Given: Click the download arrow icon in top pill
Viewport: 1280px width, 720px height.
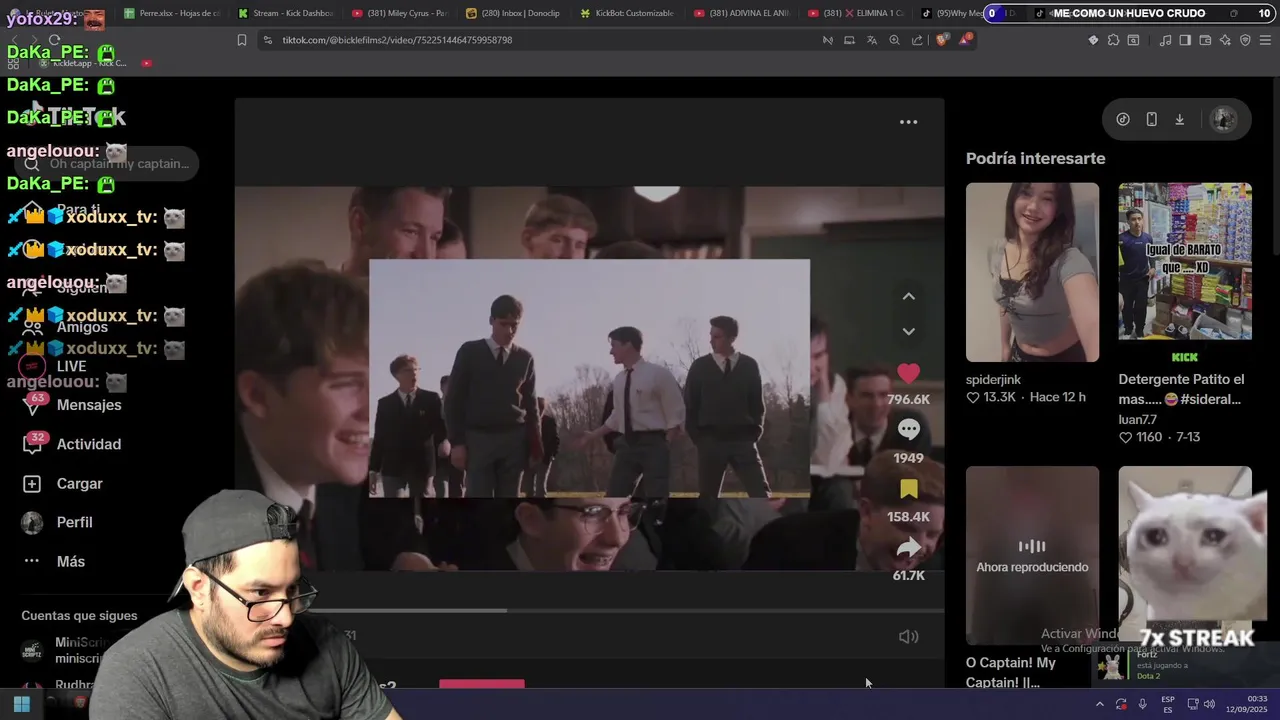Looking at the screenshot, I should (1179, 119).
